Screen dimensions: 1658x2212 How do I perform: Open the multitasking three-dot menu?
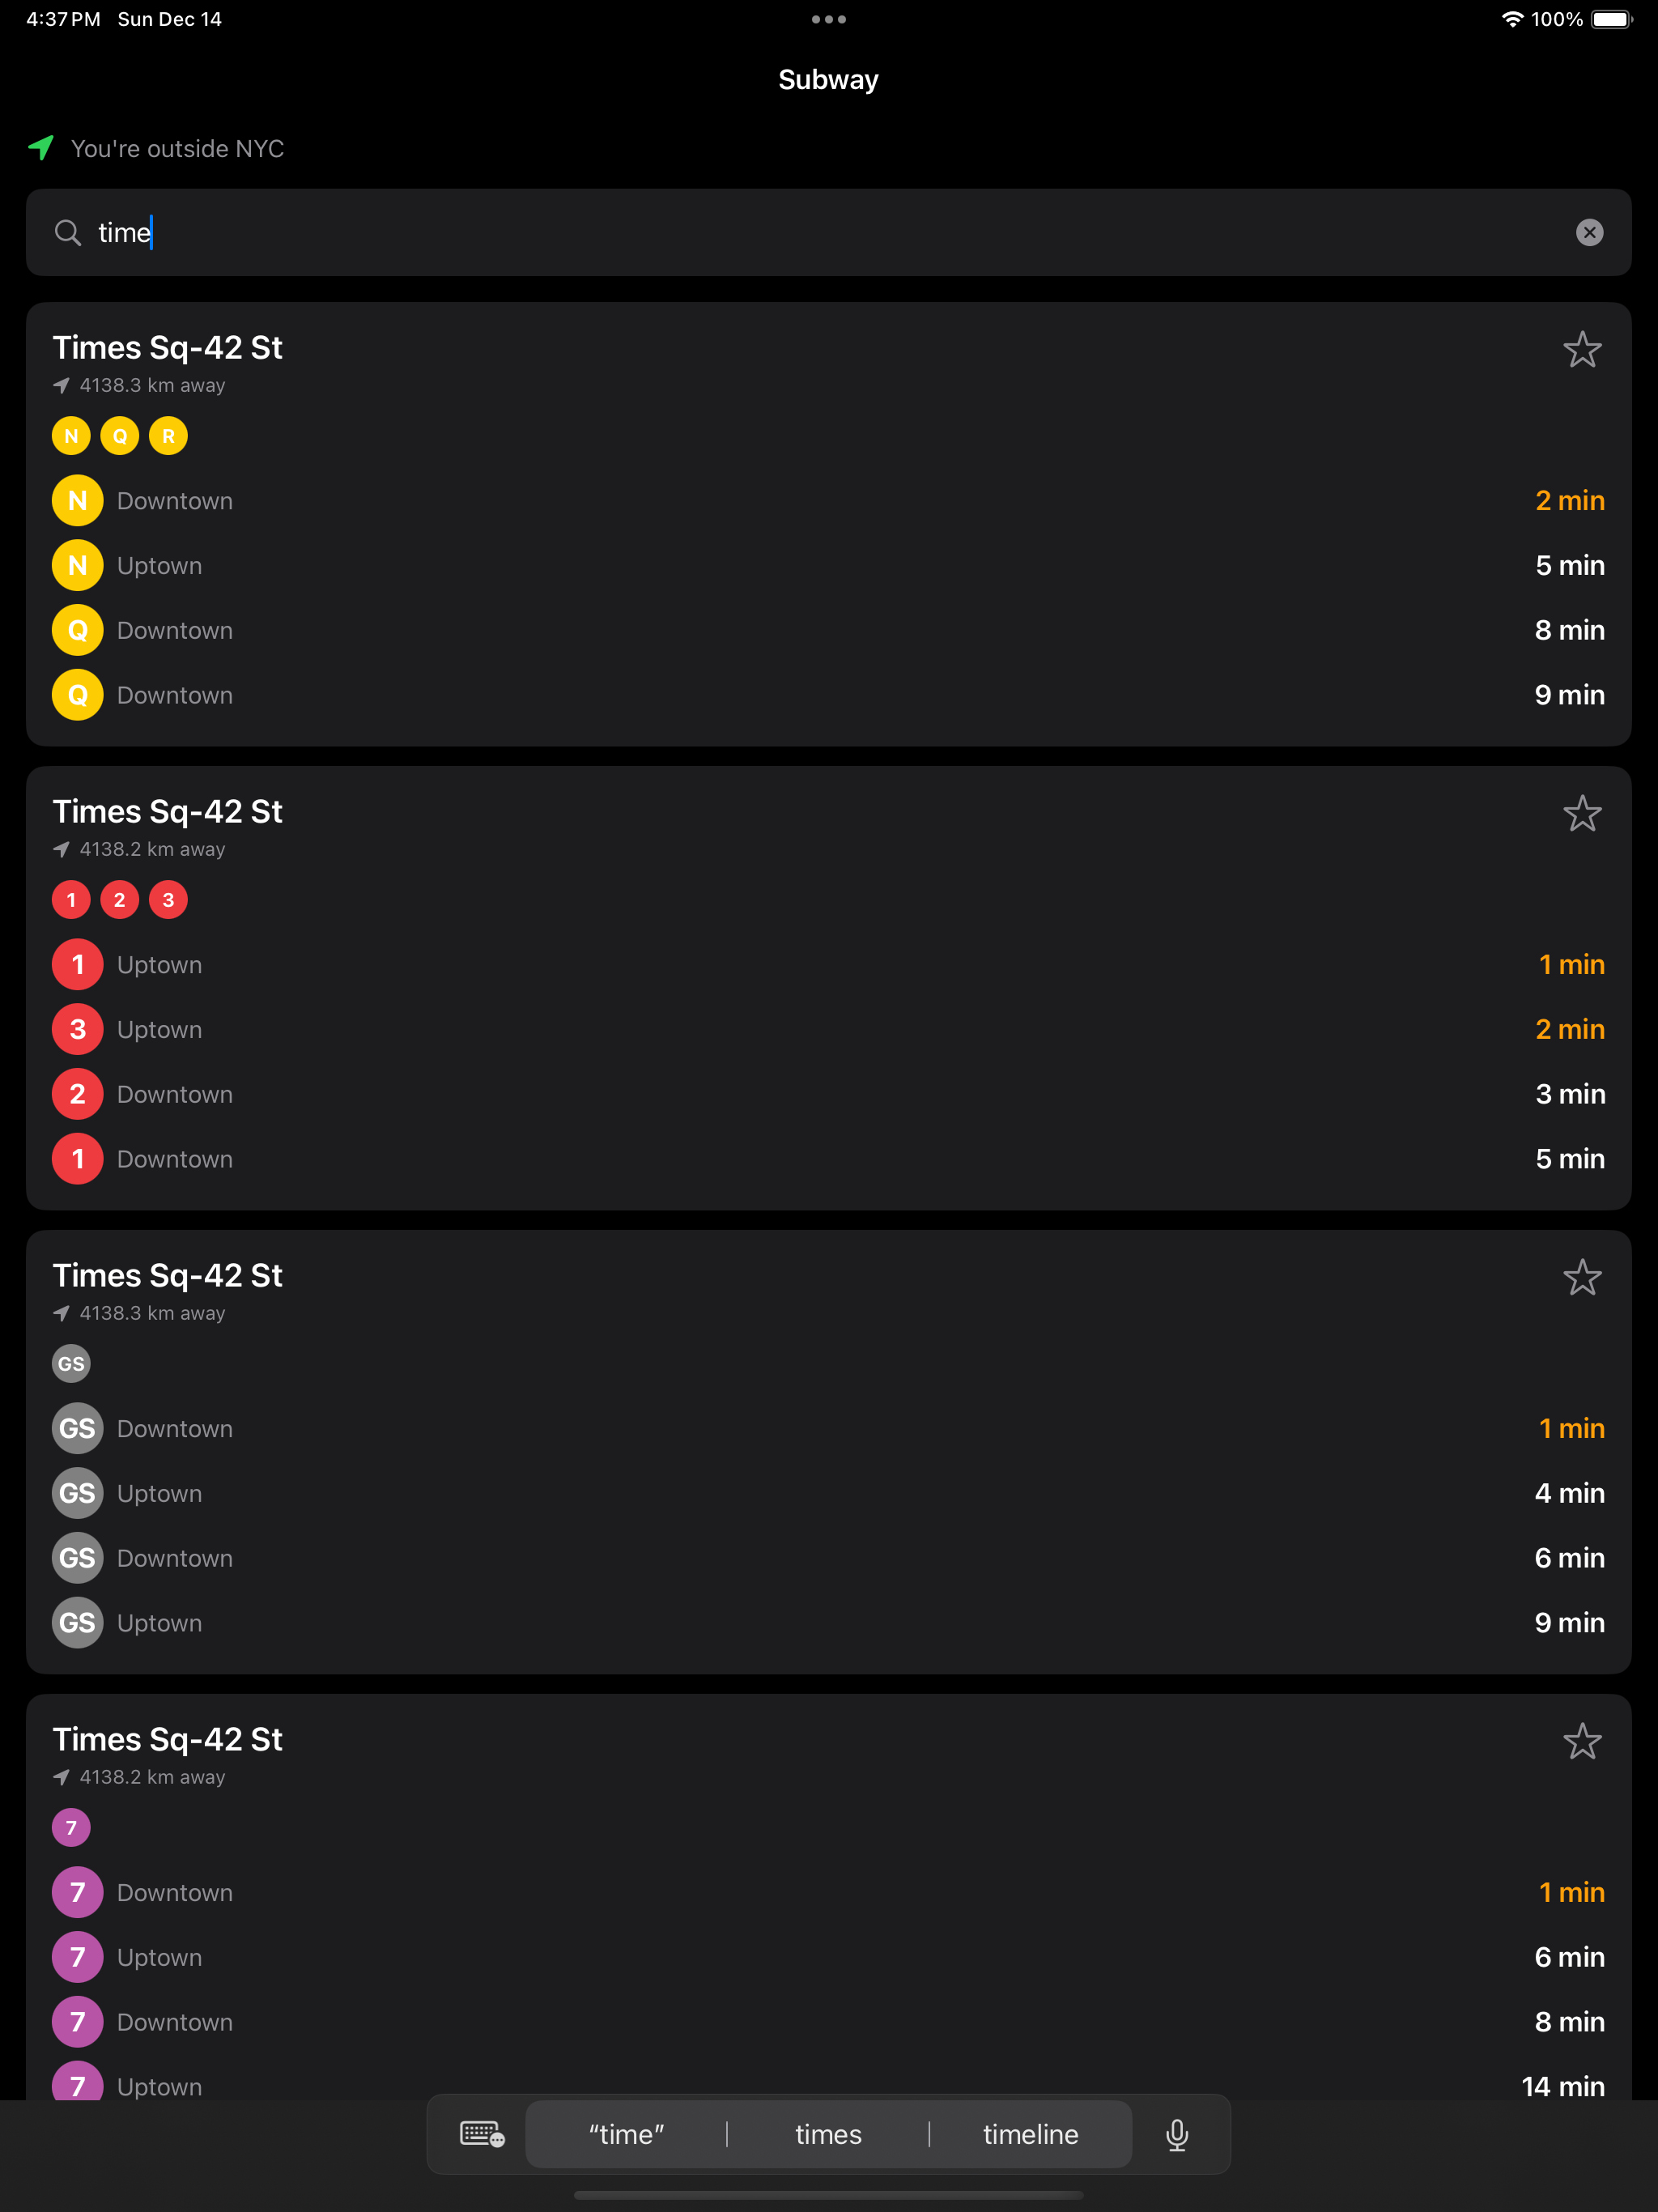tap(828, 19)
